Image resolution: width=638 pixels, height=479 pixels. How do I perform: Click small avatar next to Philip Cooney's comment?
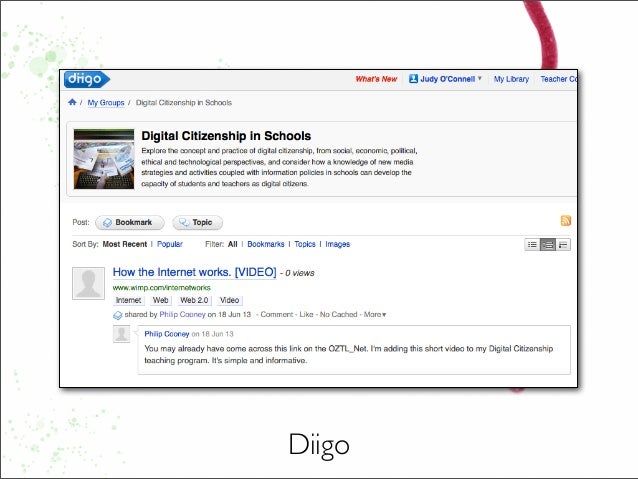pos(121,334)
